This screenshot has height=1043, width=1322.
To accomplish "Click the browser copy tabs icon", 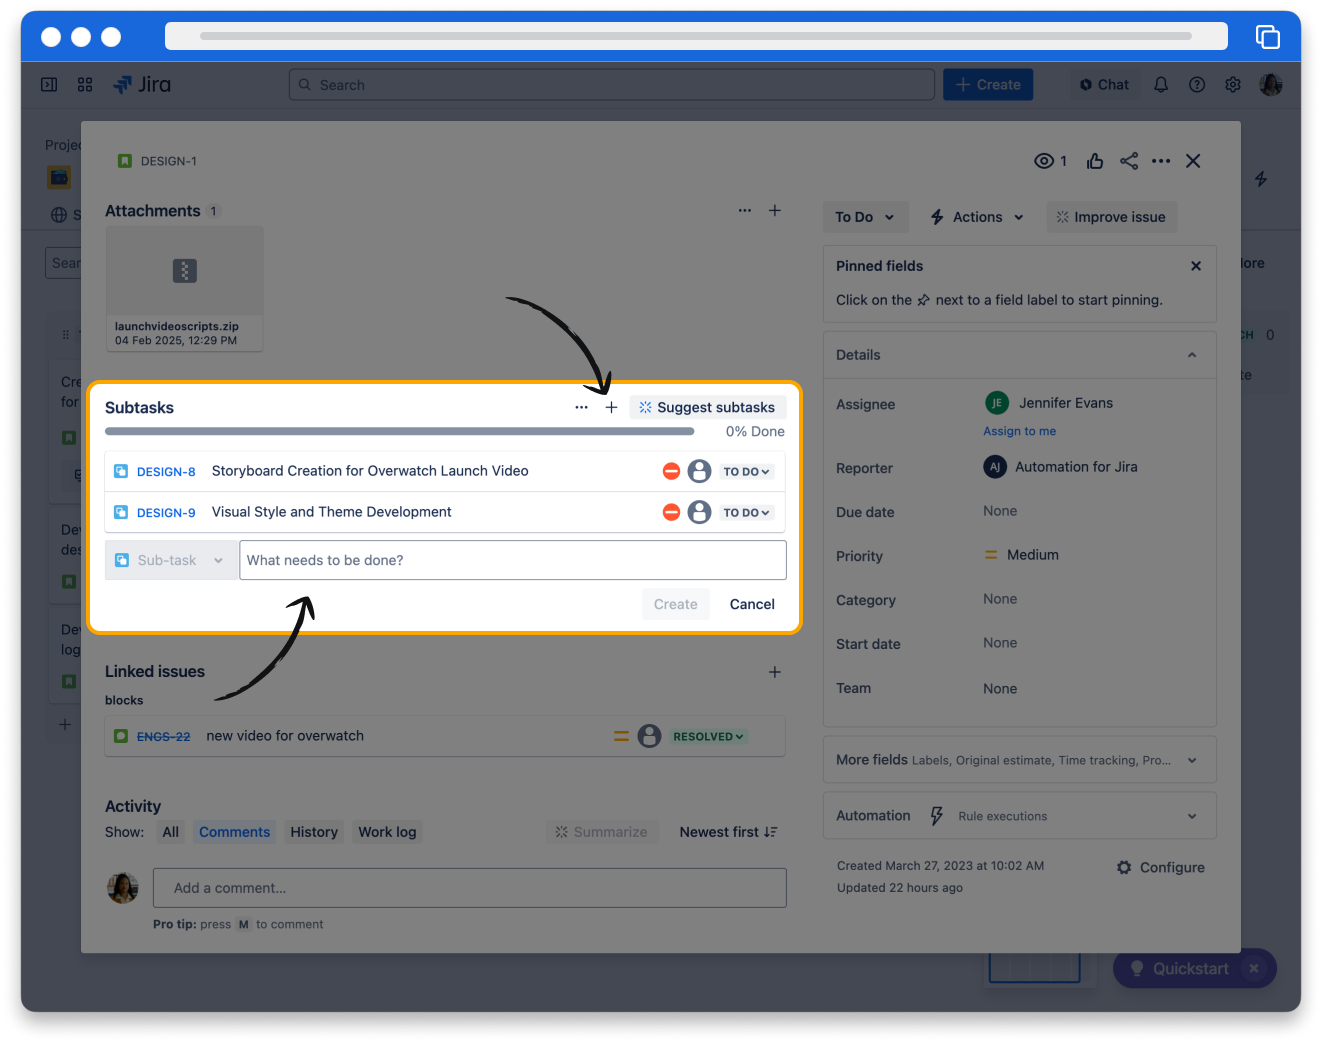I will click(x=1268, y=37).
